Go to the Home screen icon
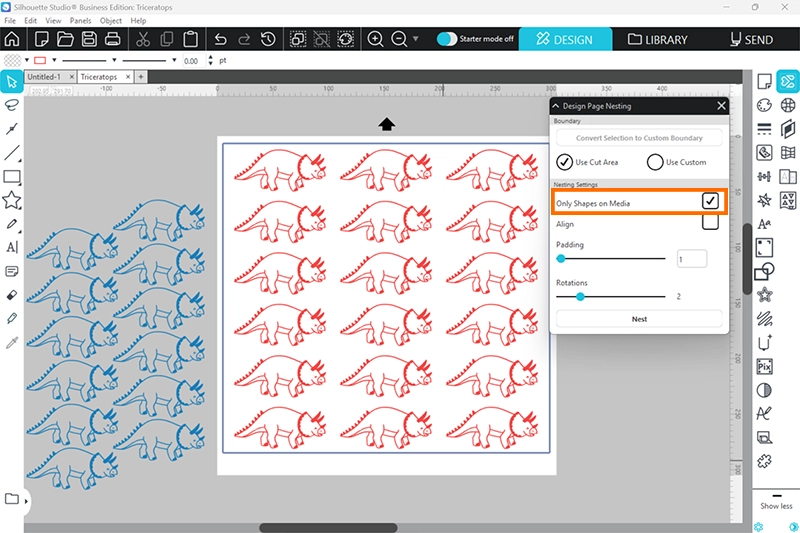This screenshot has height=533, width=800. tap(12, 39)
